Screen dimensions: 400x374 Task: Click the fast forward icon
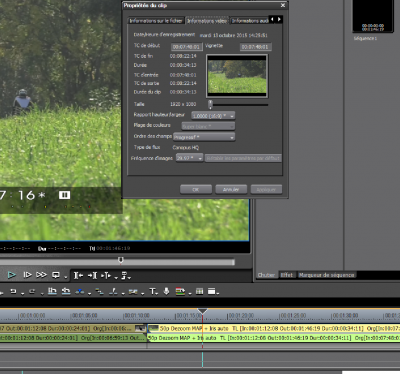tap(41, 275)
